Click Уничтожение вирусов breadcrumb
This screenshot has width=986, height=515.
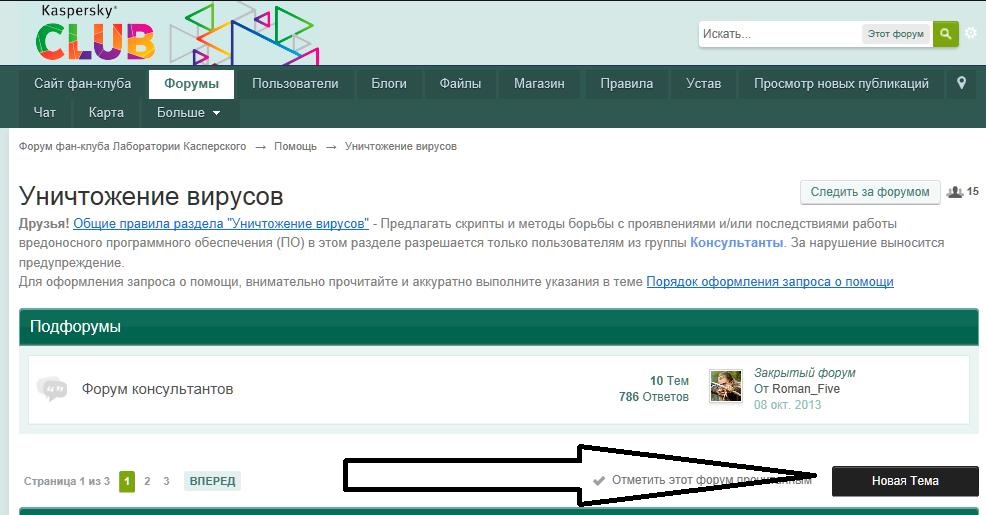[x=401, y=147]
